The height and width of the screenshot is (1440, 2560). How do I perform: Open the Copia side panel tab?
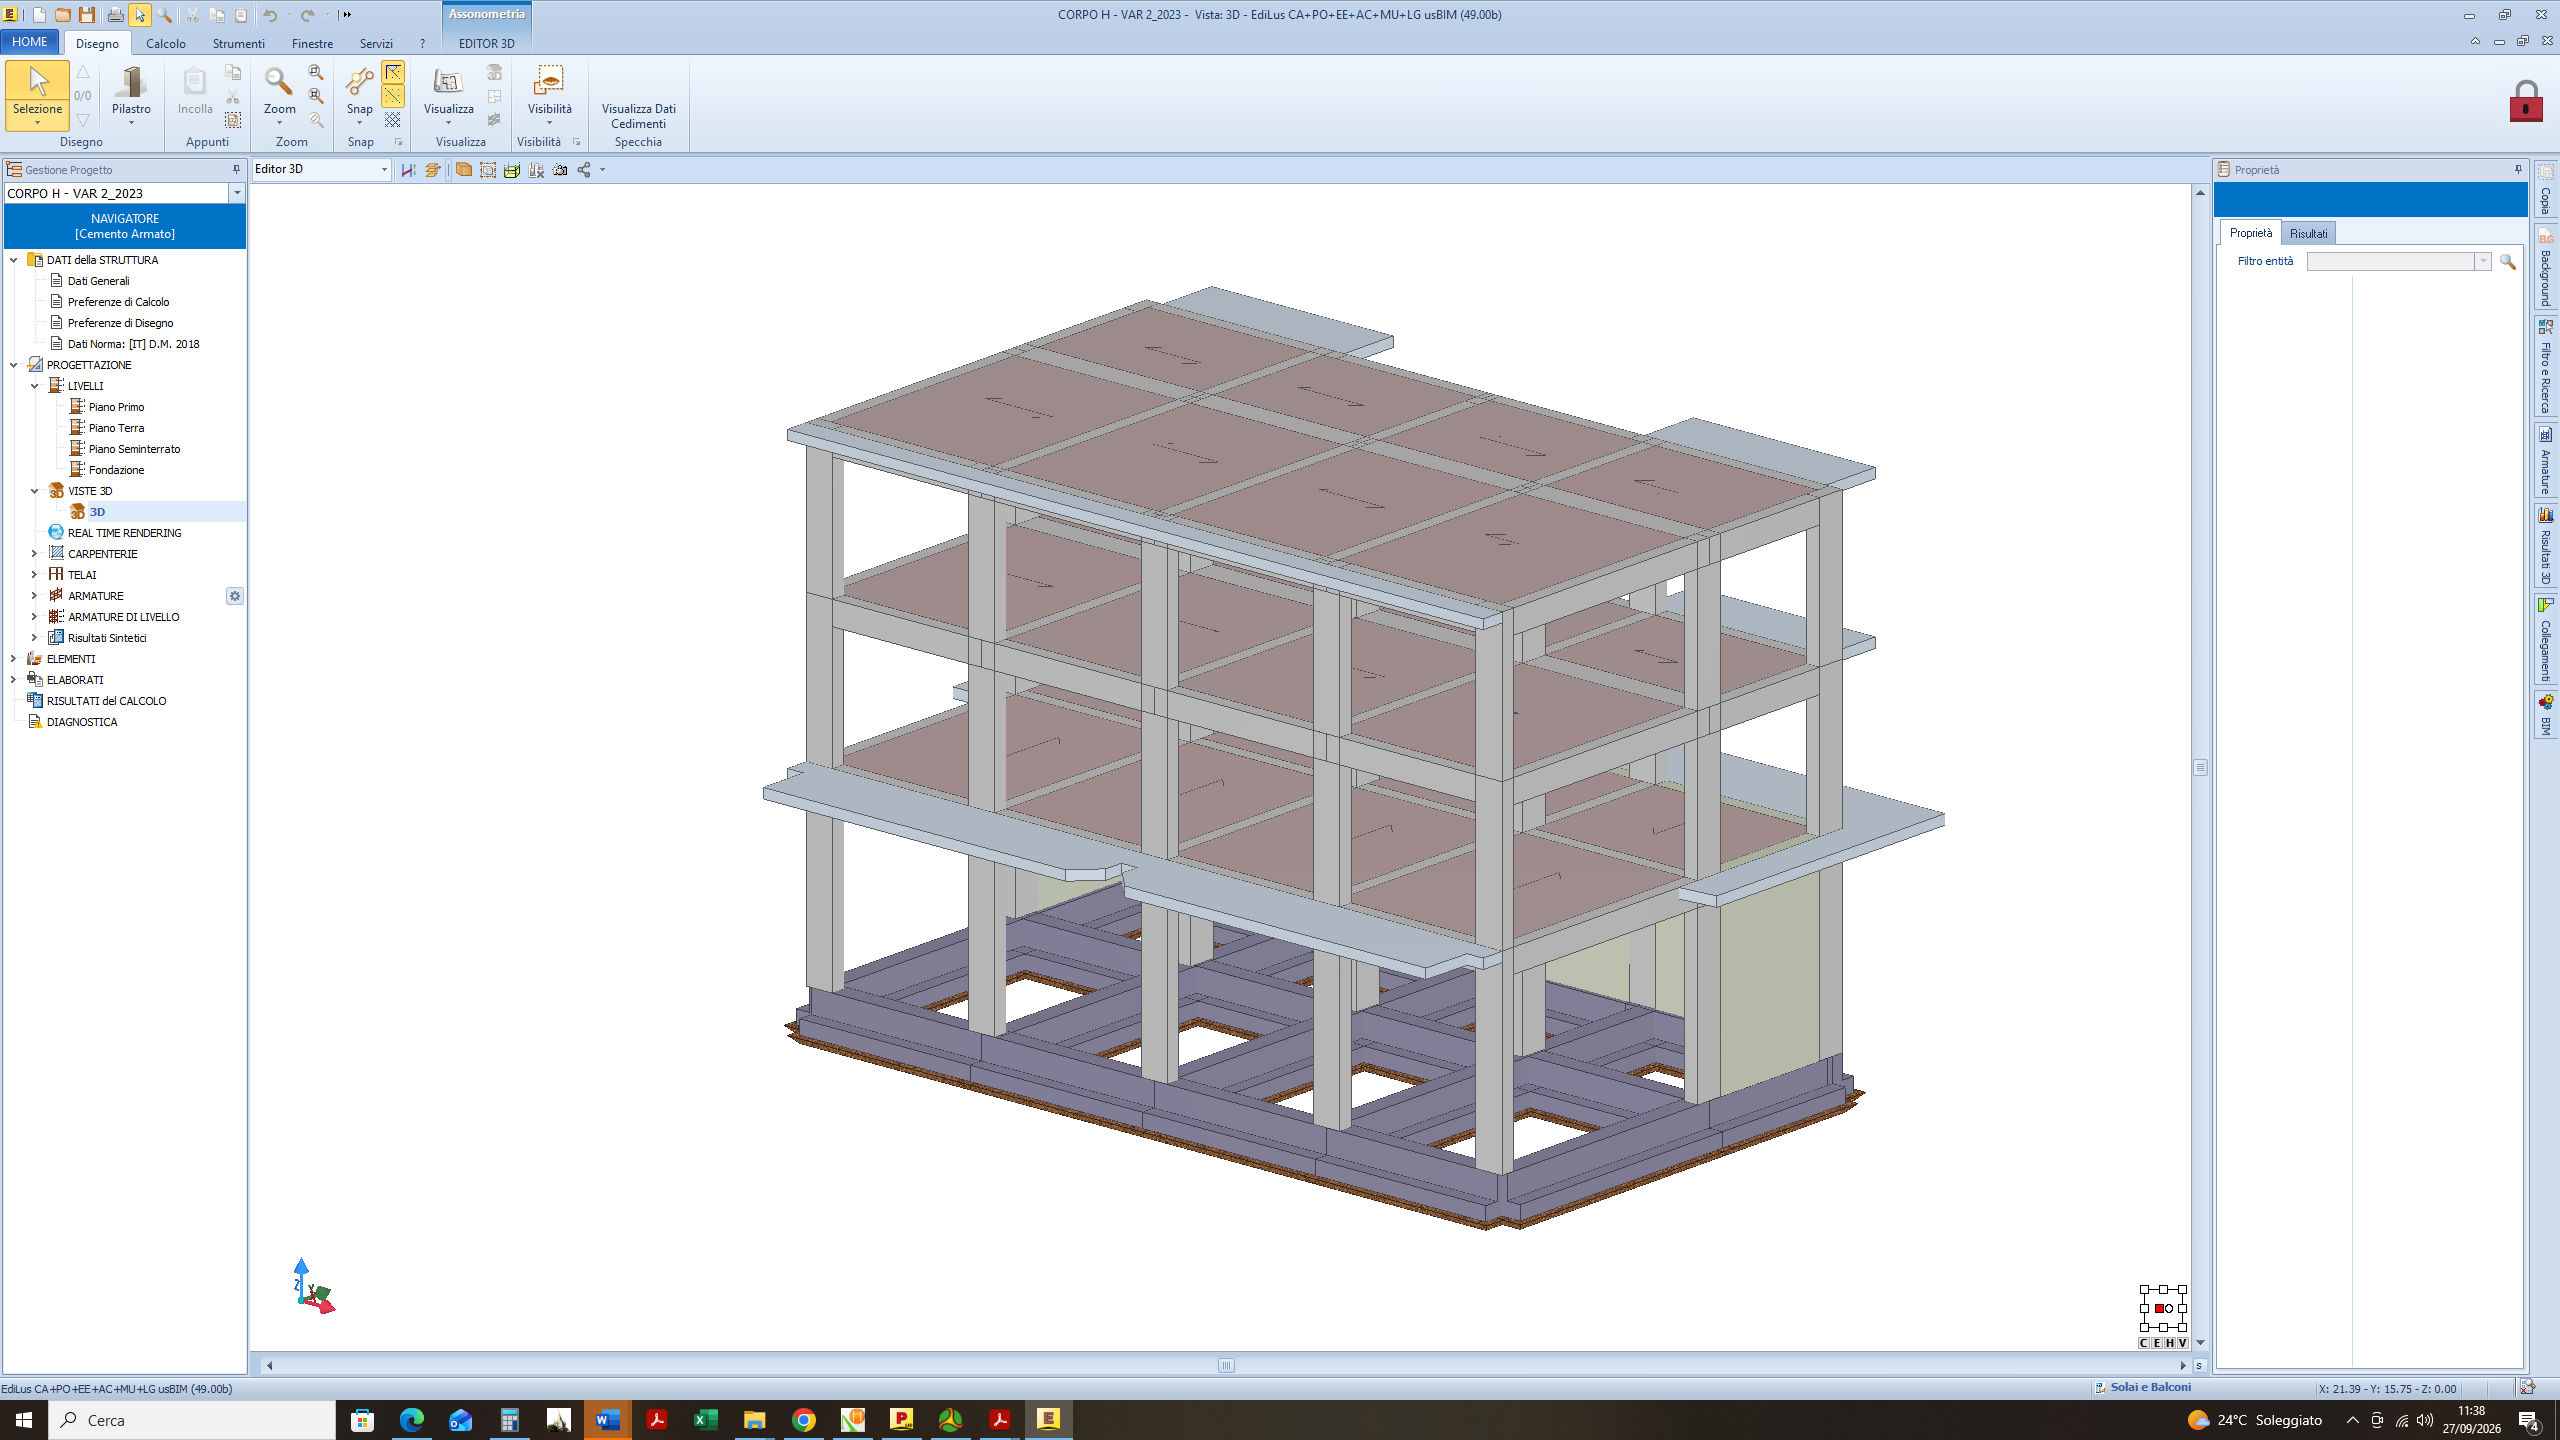click(2546, 187)
